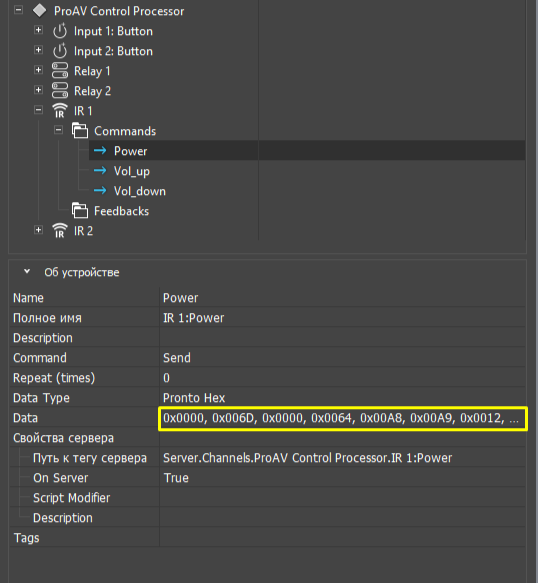The height and width of the screenshot is (583, 538).
Task: Click the Data property label
Action: [25, 418]
